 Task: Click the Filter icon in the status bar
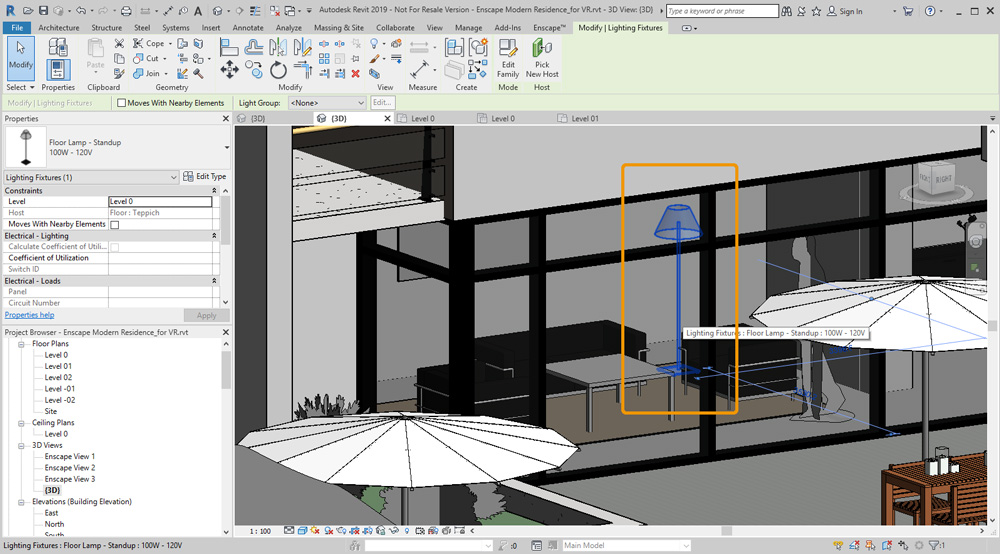[x=936, y=545]
